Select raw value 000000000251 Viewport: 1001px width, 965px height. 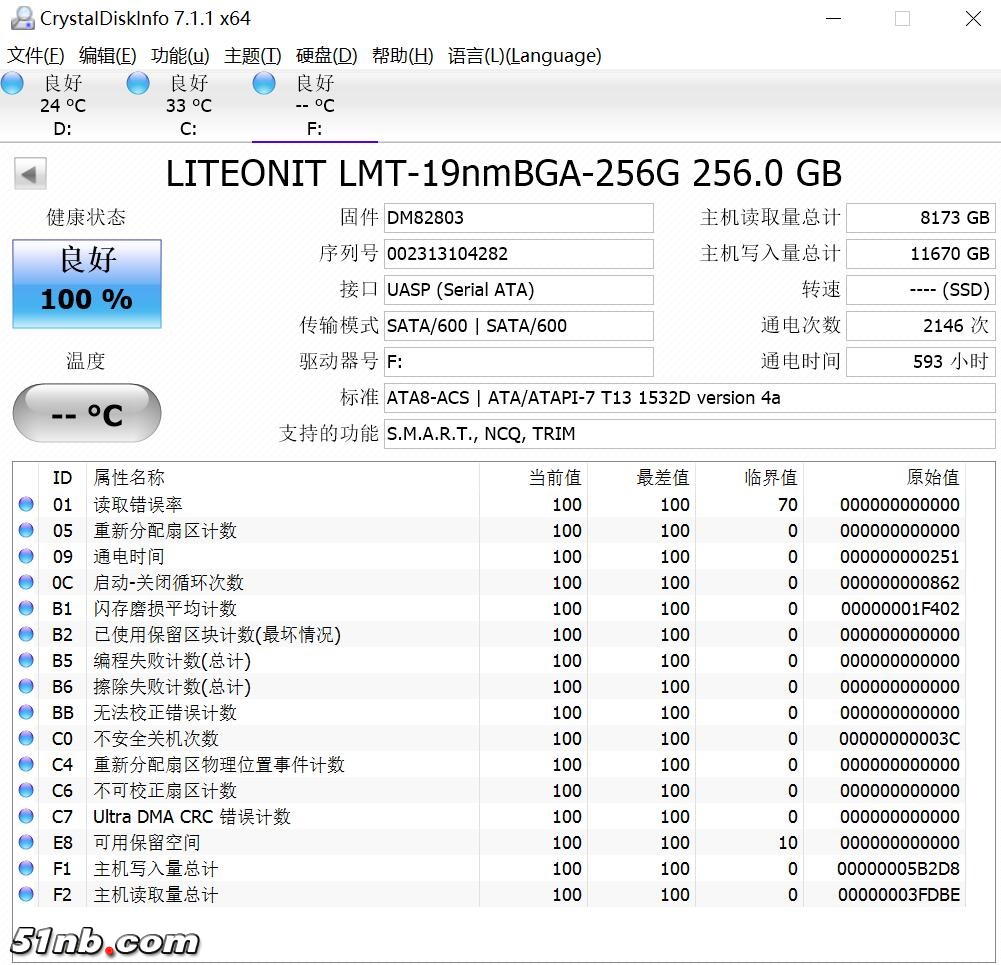pyautogui.click(x=899, y=557)
